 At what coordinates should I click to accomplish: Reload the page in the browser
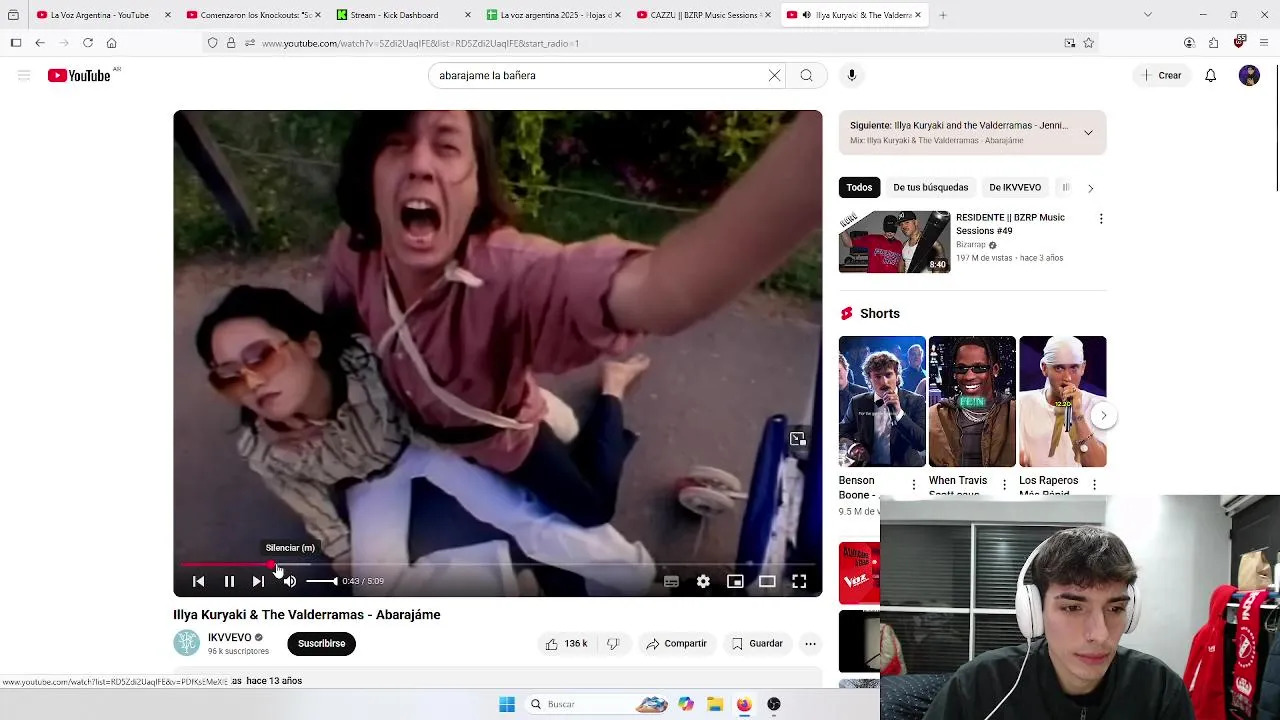click(88, 43)
